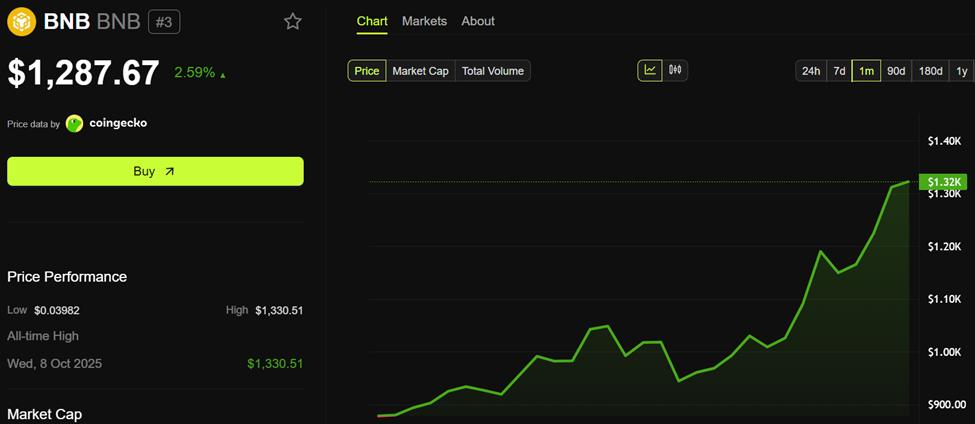Set chart range to 1y
The width and height of the screenshot is (975, 424).
click(x=961, y=71)
